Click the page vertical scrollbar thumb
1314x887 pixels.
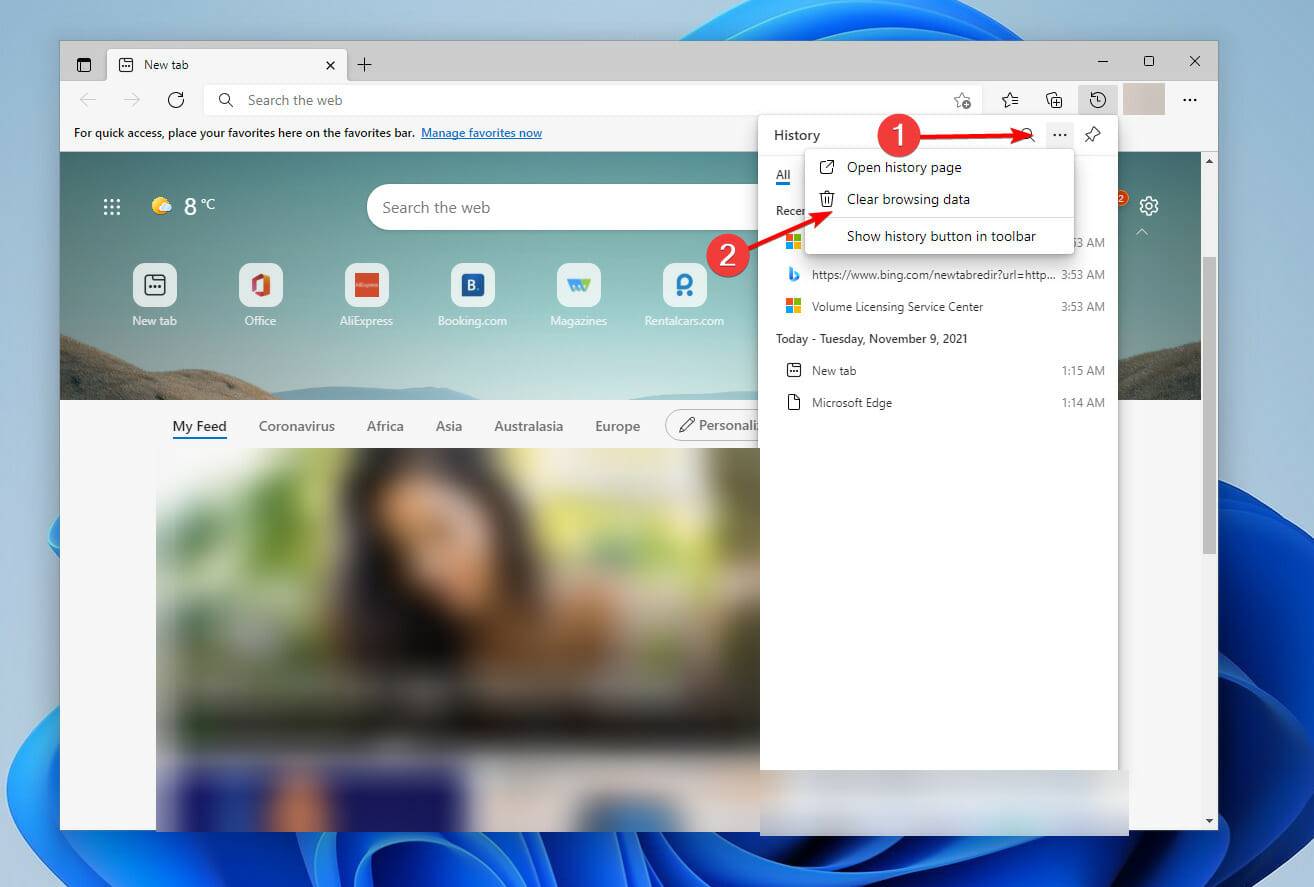1209,405
